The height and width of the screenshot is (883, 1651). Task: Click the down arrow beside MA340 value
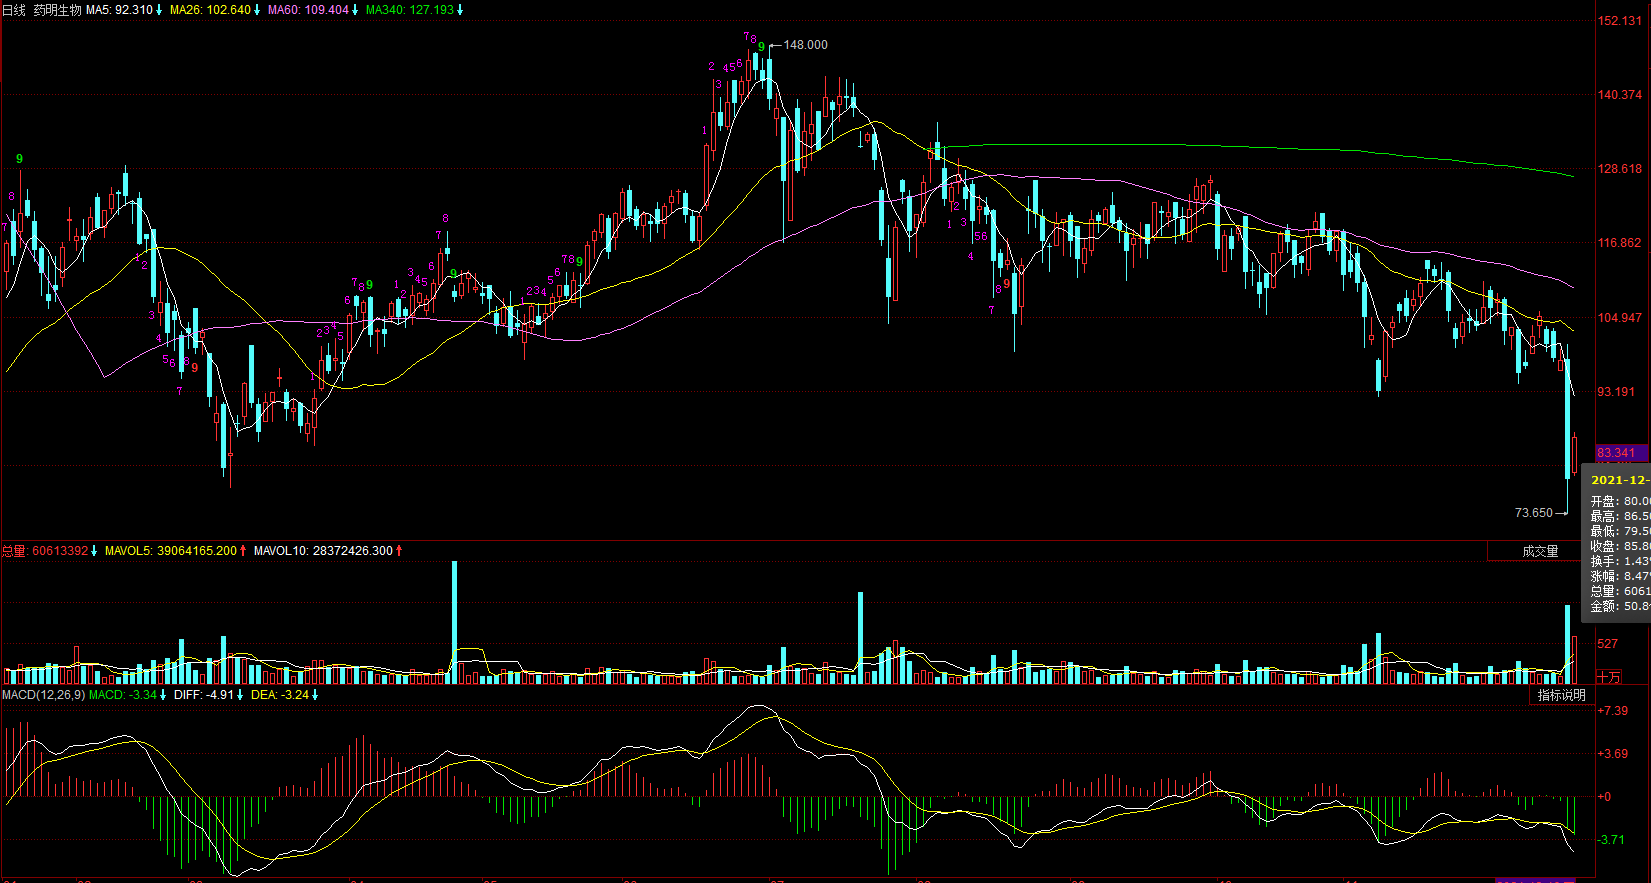point(460,10)
